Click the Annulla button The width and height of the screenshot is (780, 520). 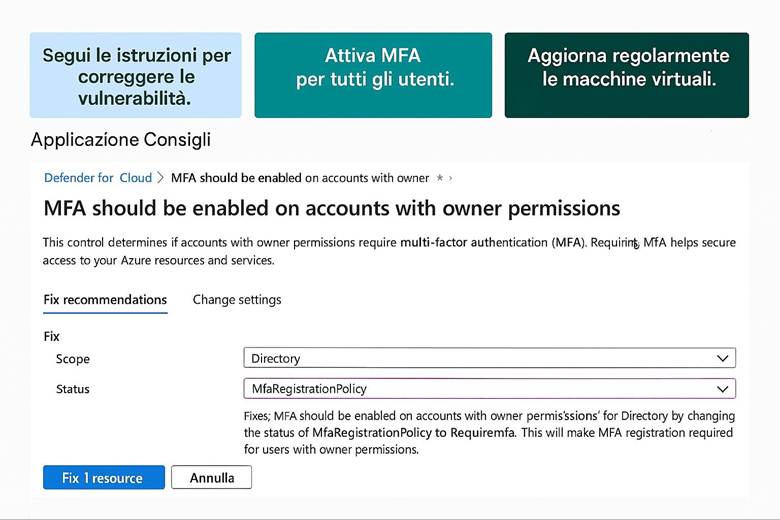coord(211,478)
